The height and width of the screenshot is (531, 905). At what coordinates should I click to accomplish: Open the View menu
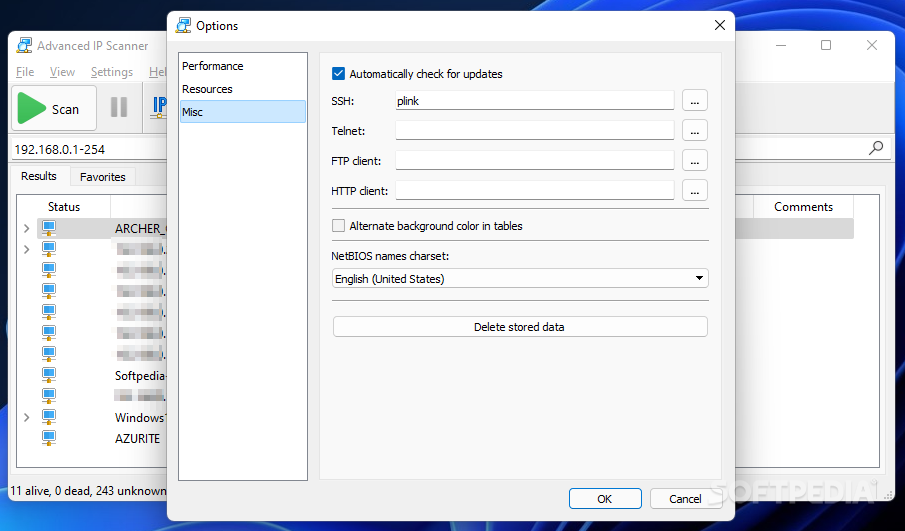coord(62,72)
